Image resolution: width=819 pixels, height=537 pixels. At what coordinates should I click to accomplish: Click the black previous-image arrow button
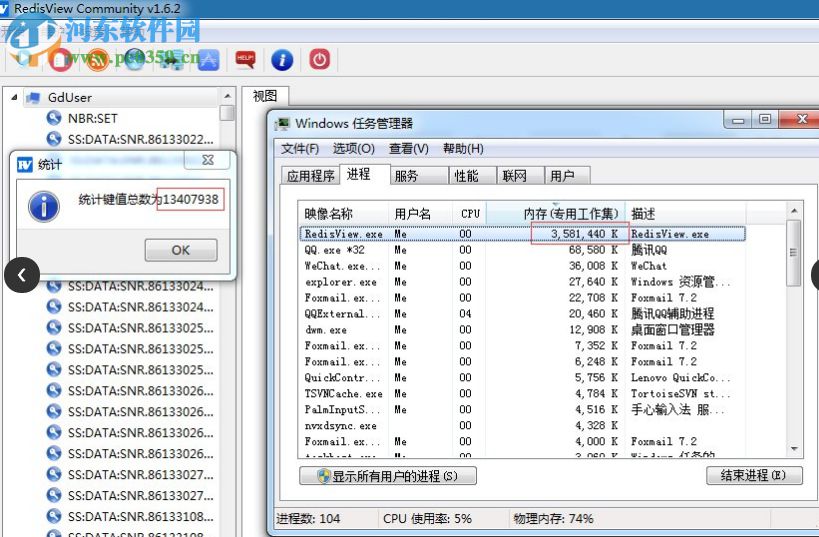22,275
